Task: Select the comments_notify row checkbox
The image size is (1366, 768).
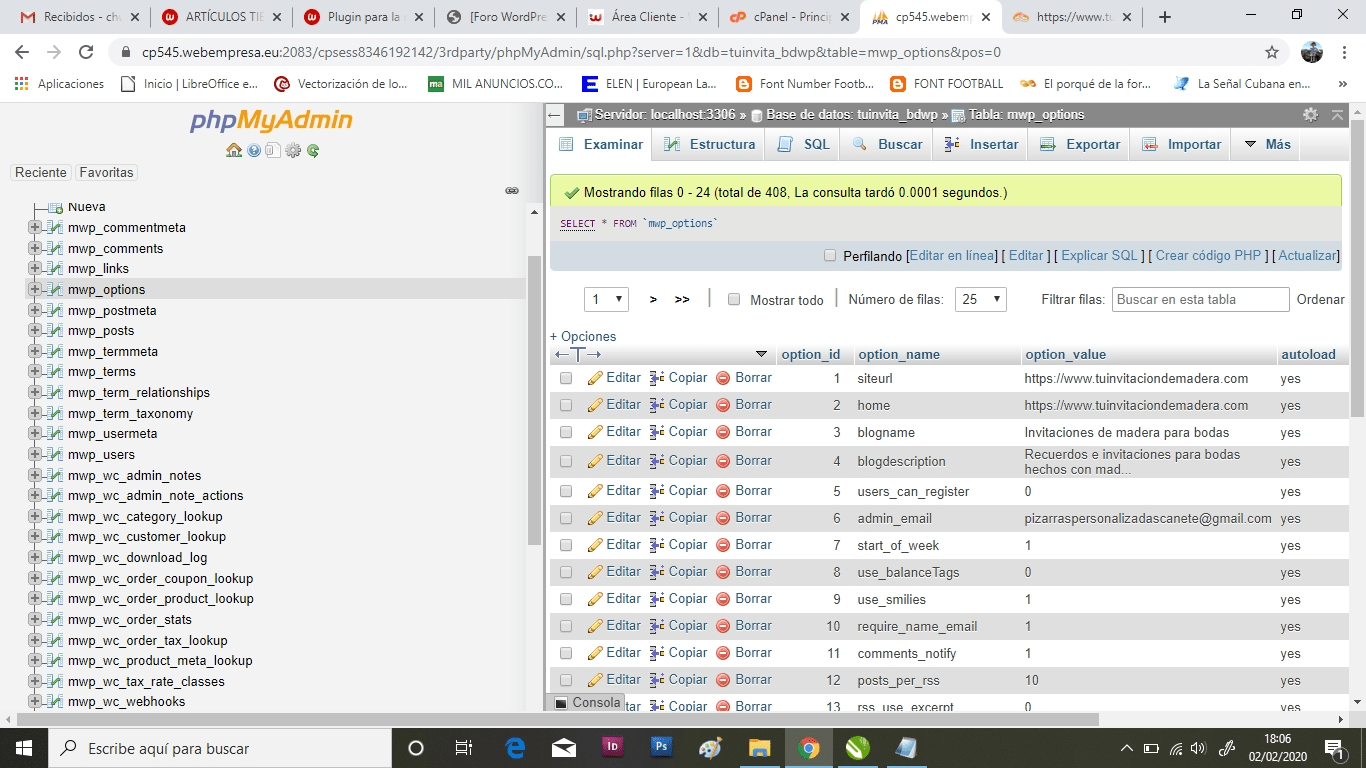Action: click(x=566, y=653)
